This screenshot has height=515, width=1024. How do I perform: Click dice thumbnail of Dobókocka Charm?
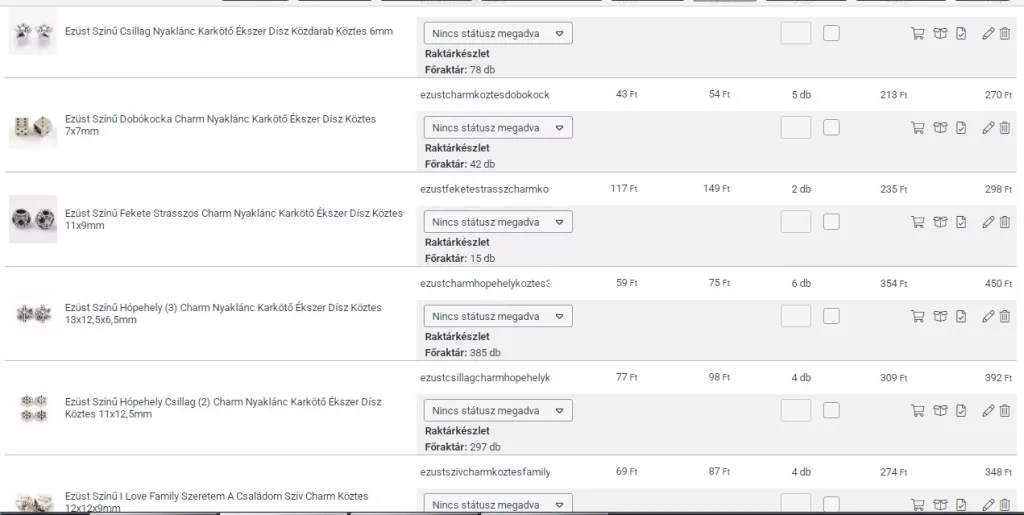pos(33,126)
